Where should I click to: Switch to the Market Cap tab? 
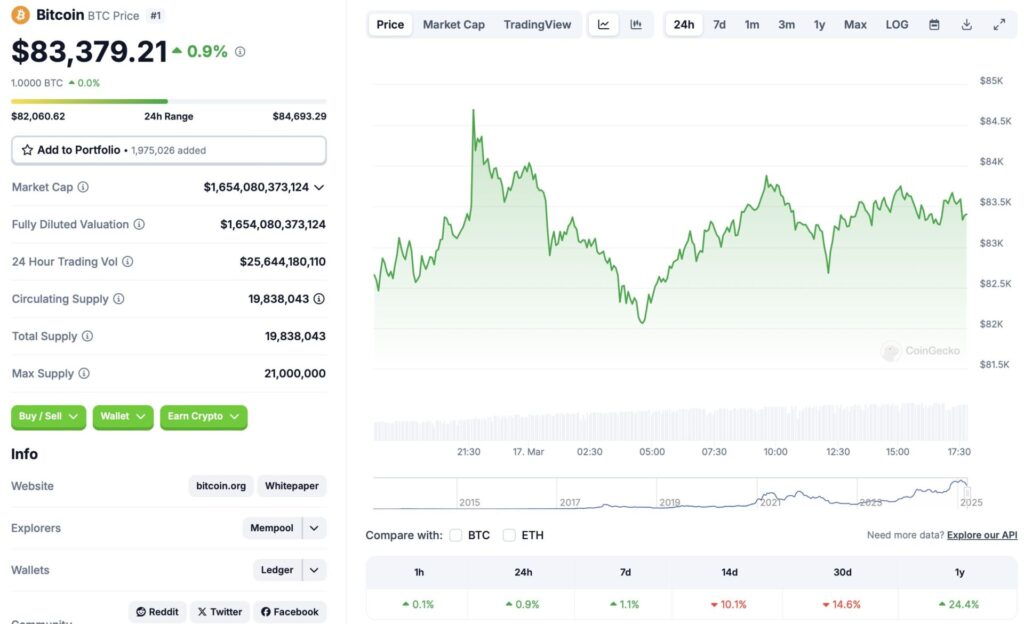(x=453, y=24)
